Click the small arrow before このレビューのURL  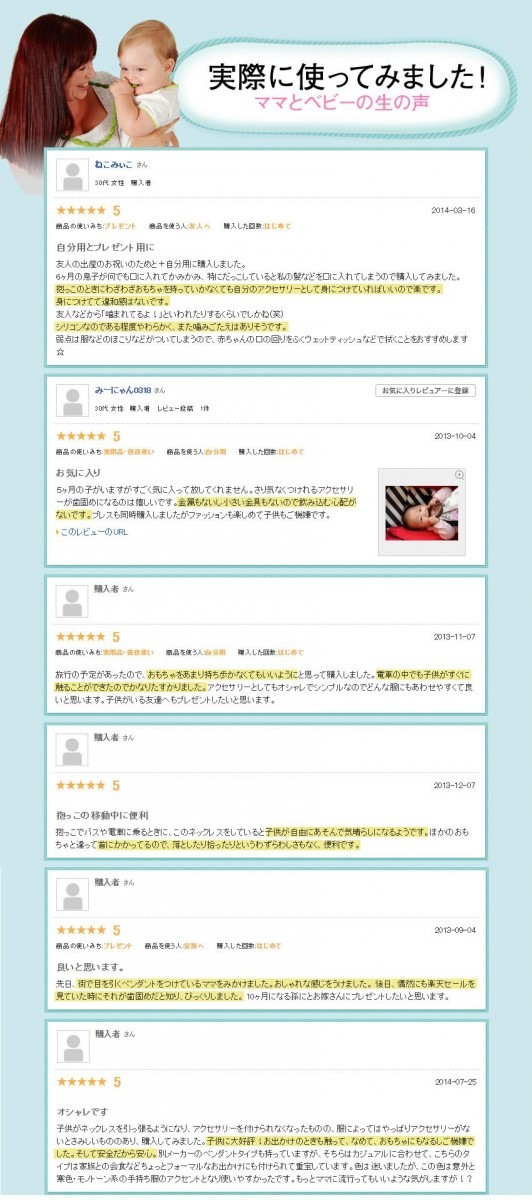(57, 532)
